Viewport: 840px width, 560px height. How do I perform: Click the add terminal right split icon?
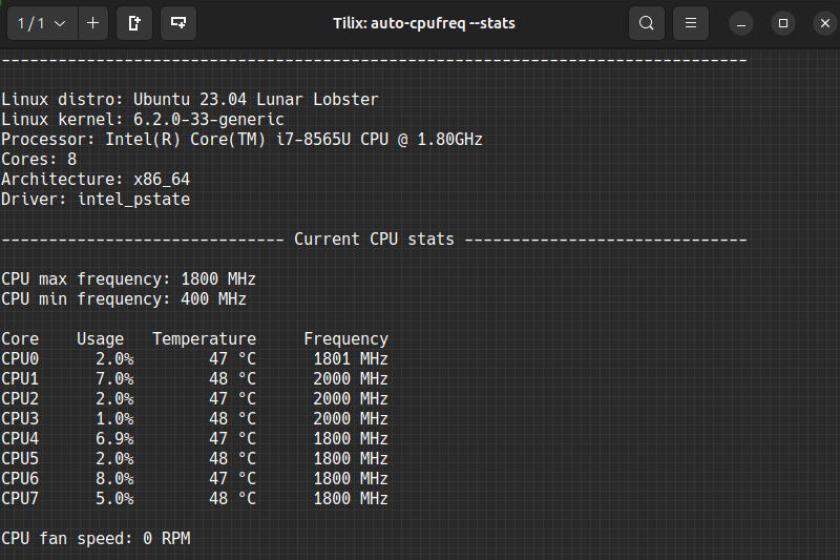pos(134,23)
